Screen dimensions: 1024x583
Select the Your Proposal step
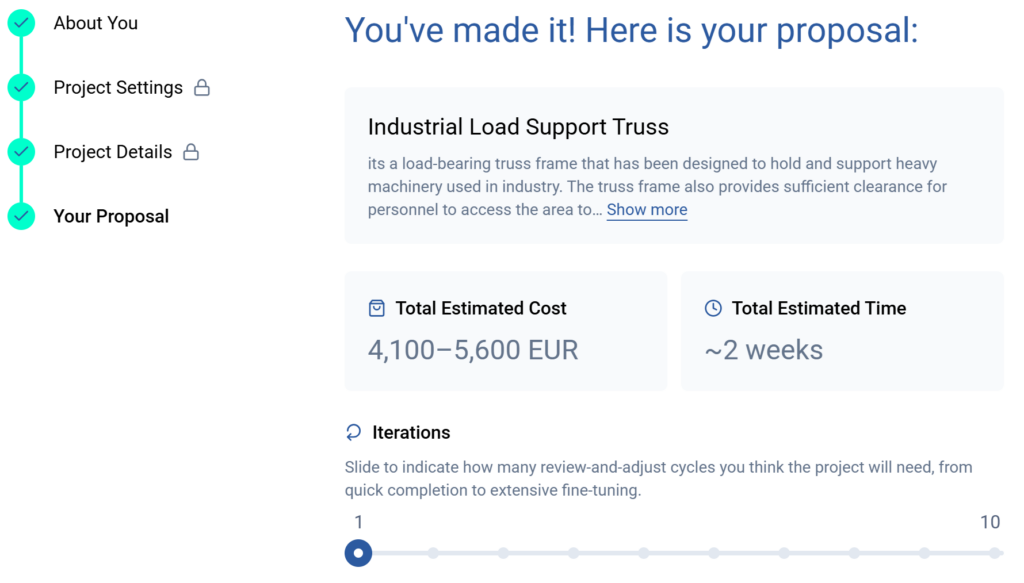(x=111, y=216)
